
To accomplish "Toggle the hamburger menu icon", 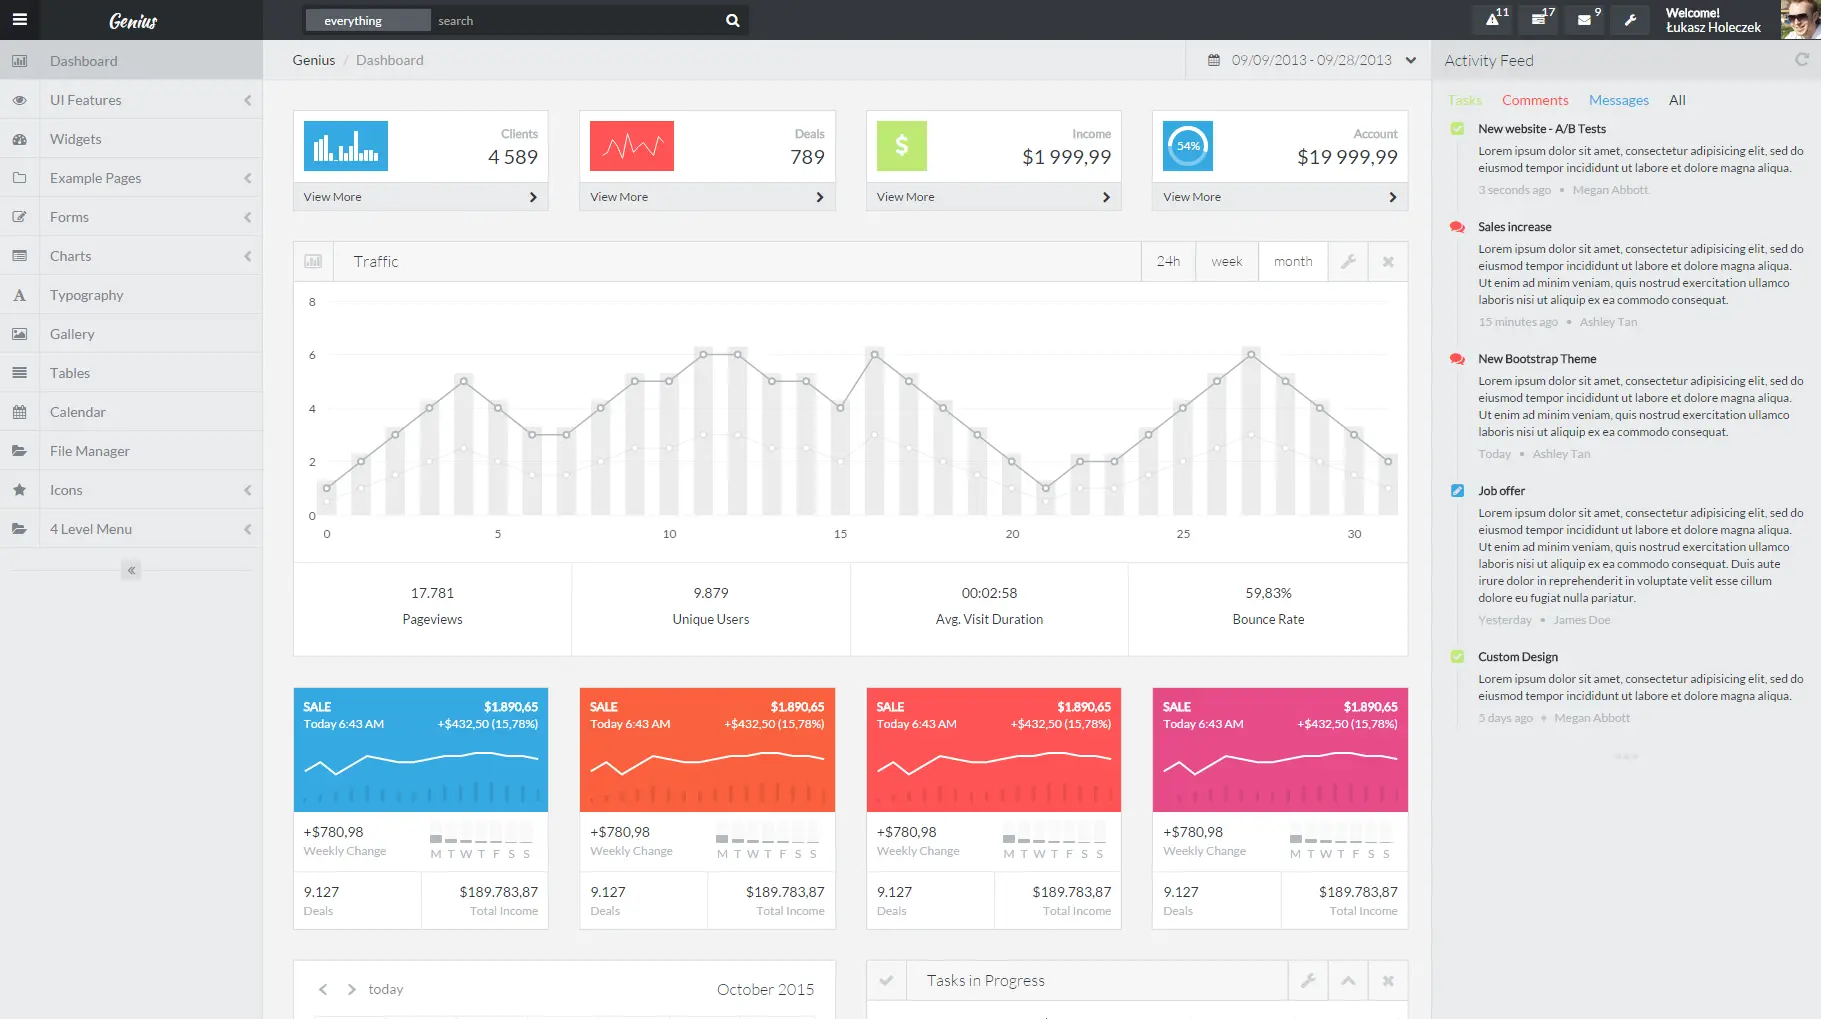I will (x=19, y=20).
